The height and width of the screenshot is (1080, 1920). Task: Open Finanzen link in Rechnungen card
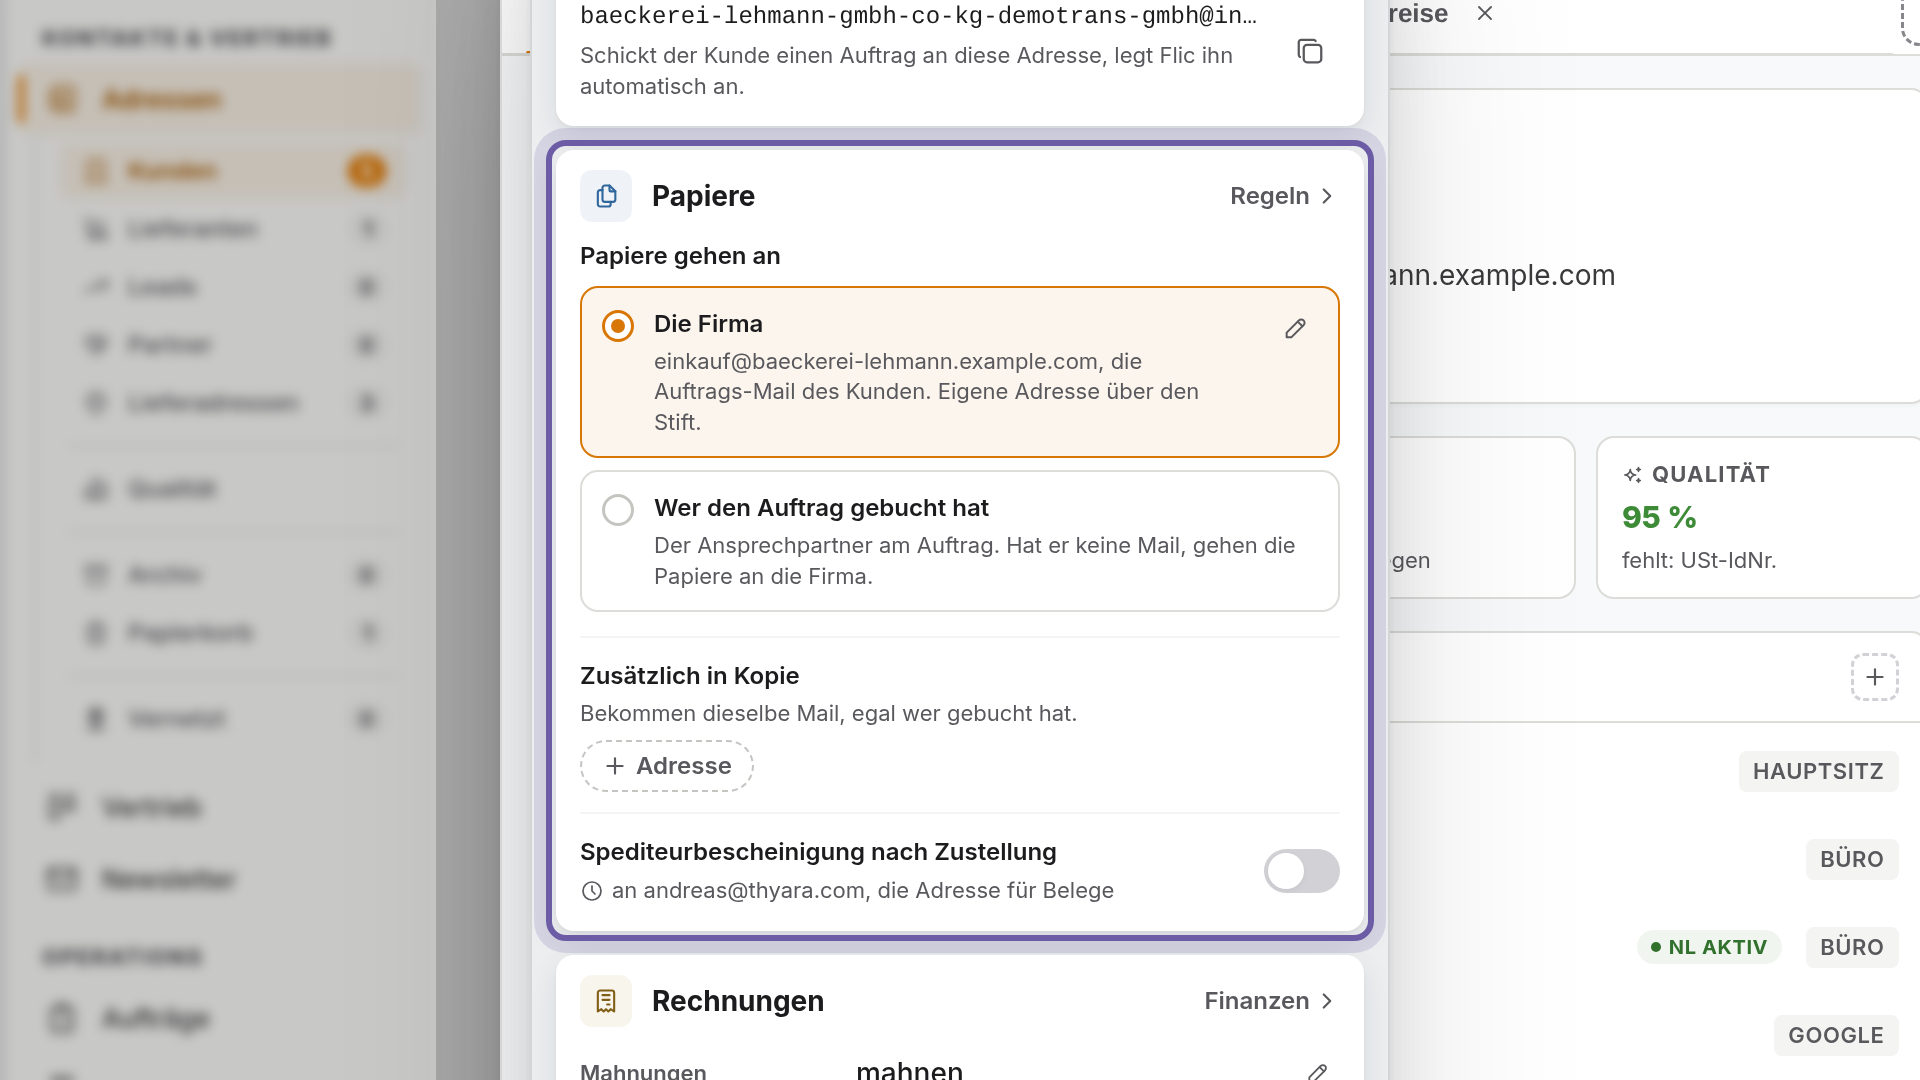[1270, 1001]
